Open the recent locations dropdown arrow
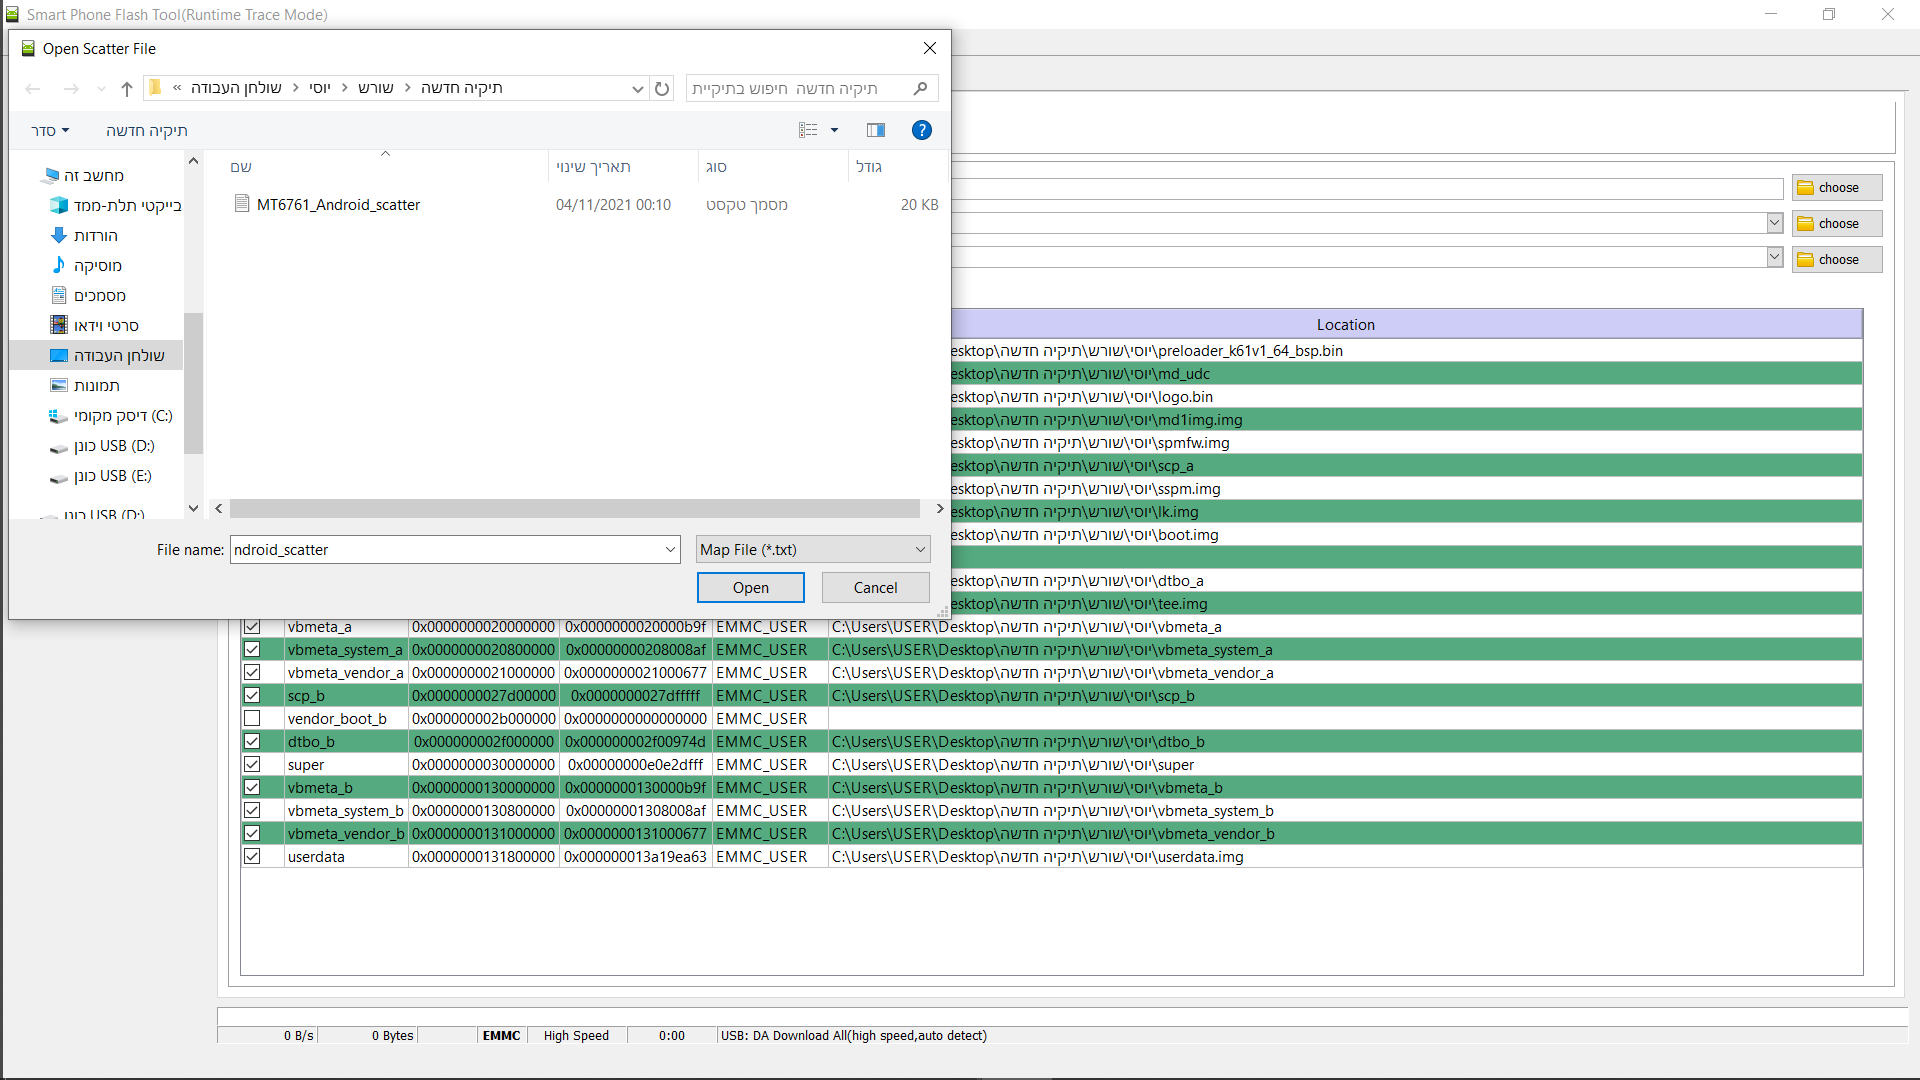Screen dimensions: 1920x1080 click(x=101, y=89)
